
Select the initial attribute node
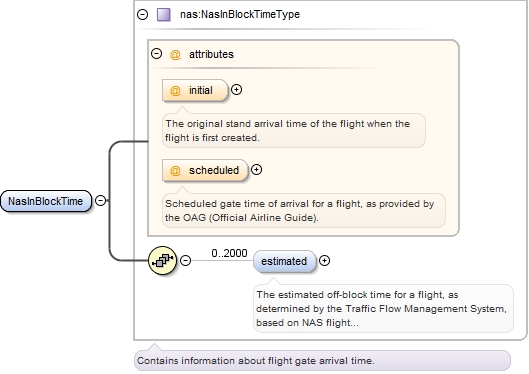[x=195, y=90]
